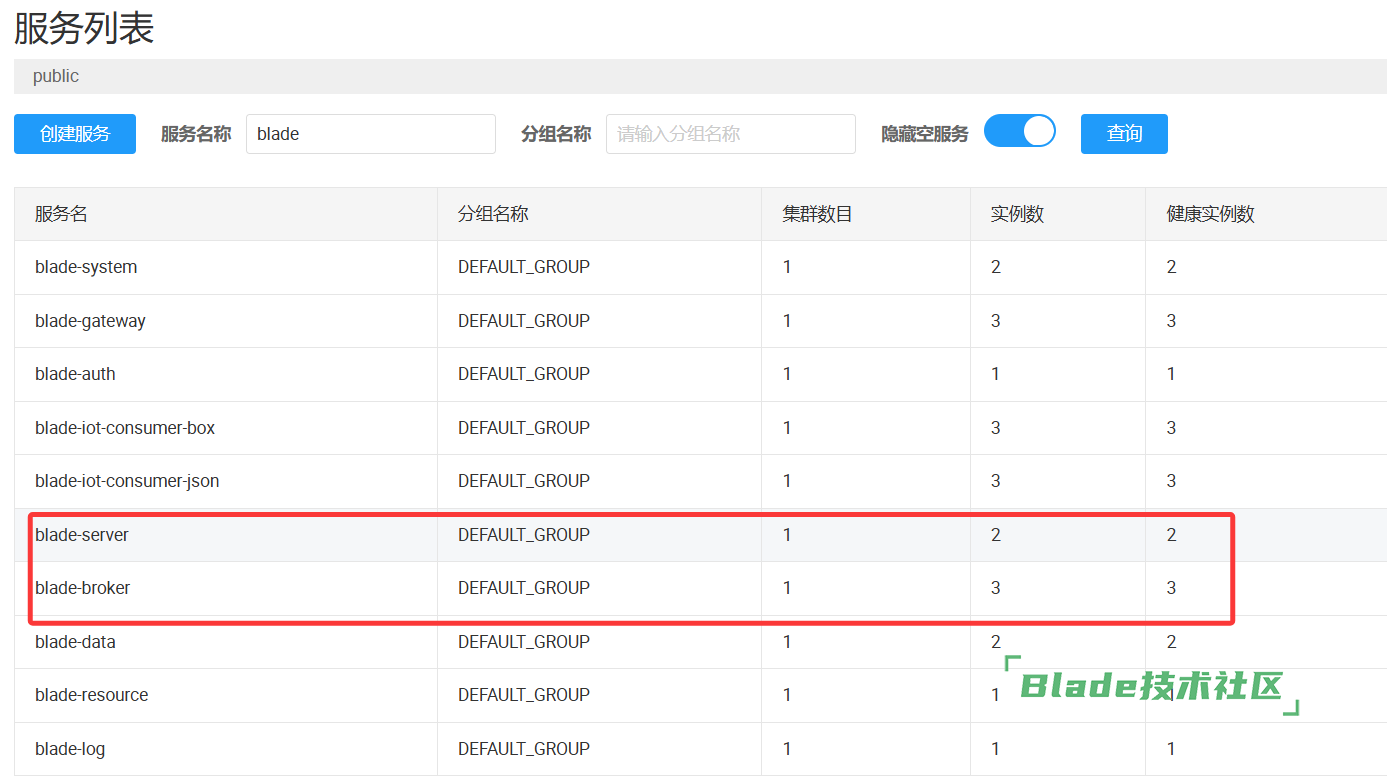This screenshot has width=1387, height=777.
Task: Click the 服务名称 input field
Action: 370,134
